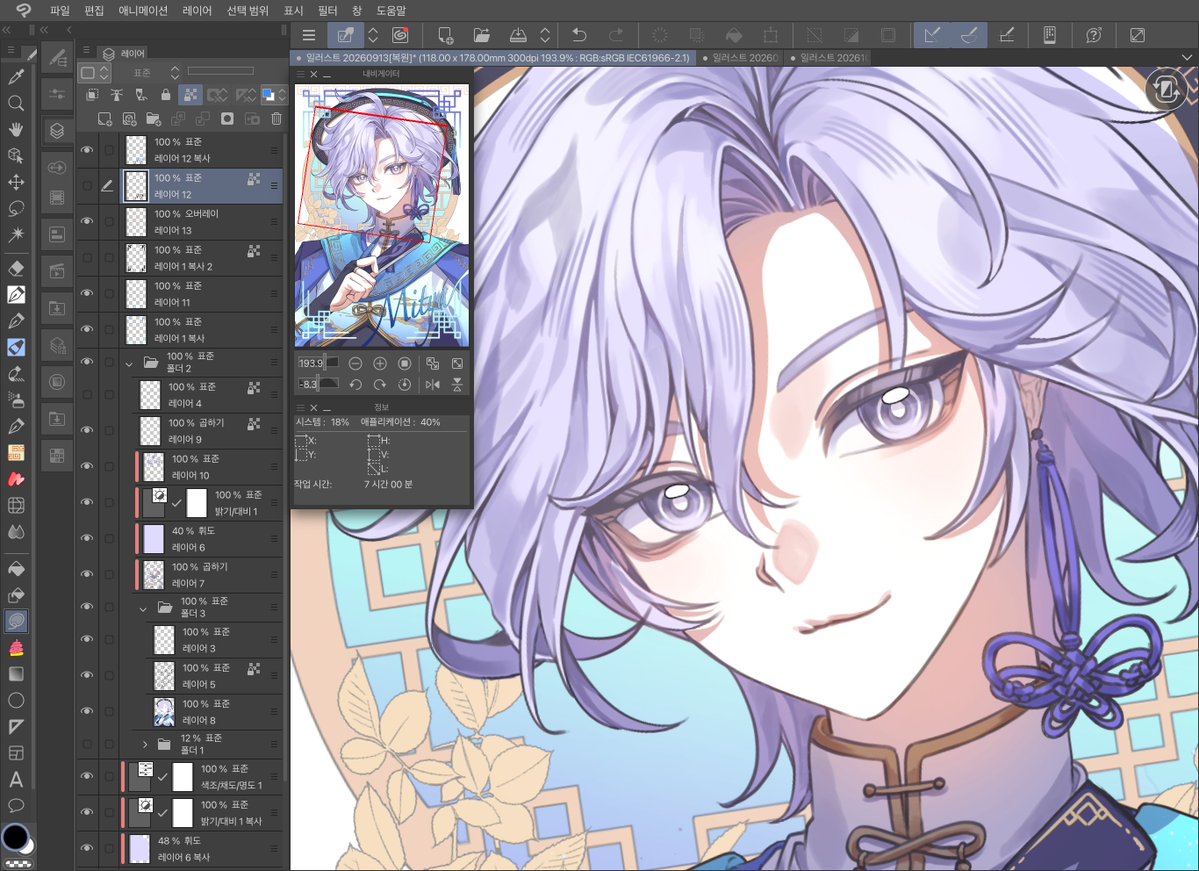Open the command bar hamburger menu
The width and height of the screenshot is (1199, 871).
coord(309,35)
